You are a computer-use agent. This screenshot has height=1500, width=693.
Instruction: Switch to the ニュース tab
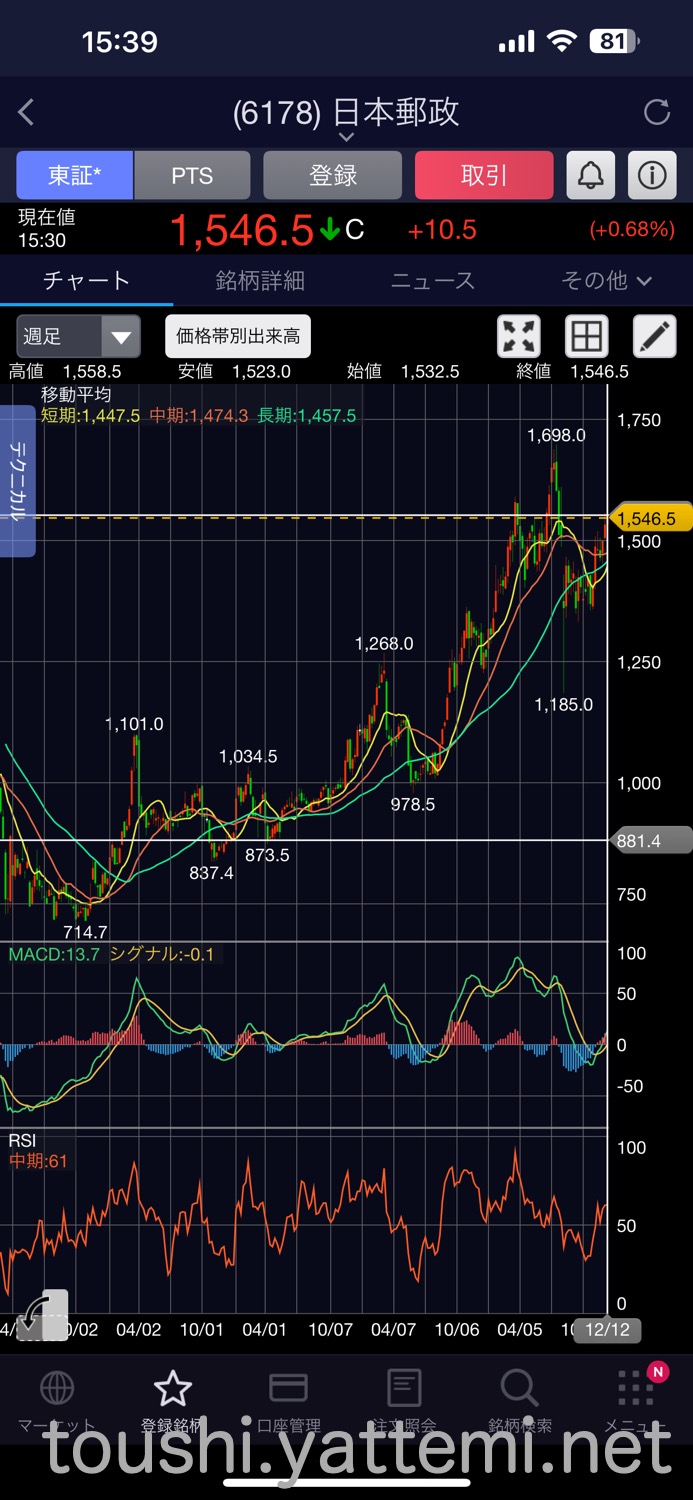coord(433,281)
